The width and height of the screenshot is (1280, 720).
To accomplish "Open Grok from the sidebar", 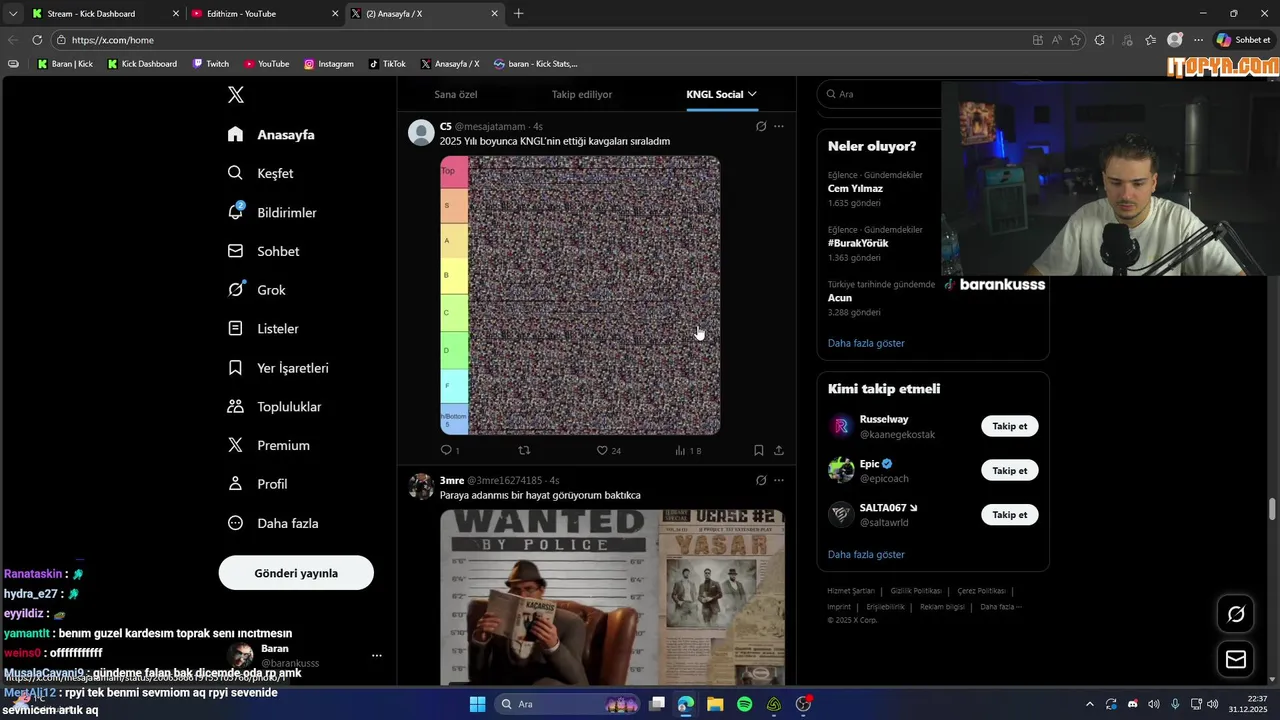I will (x=257, y=290).
